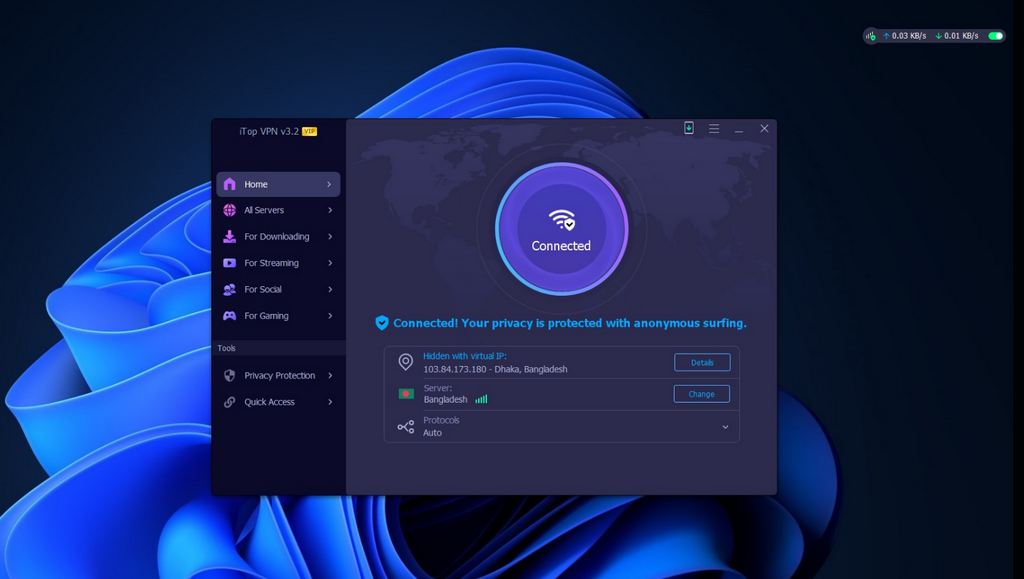
Task: Expand the Privacy Protection chevron
Action: point(330,375)
